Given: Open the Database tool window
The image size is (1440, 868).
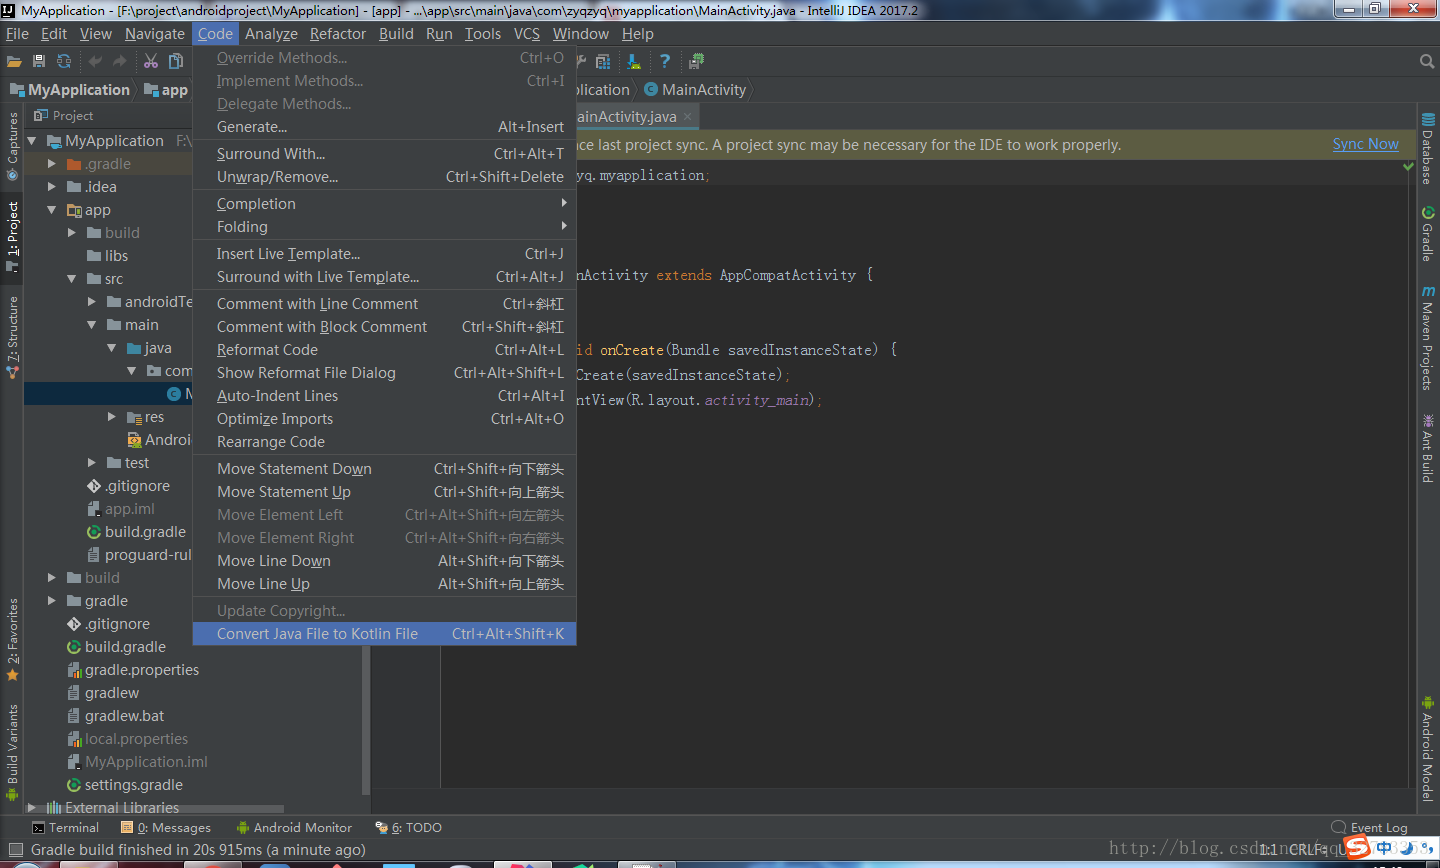Looking at the screenshot, I should pos(1428,149).
